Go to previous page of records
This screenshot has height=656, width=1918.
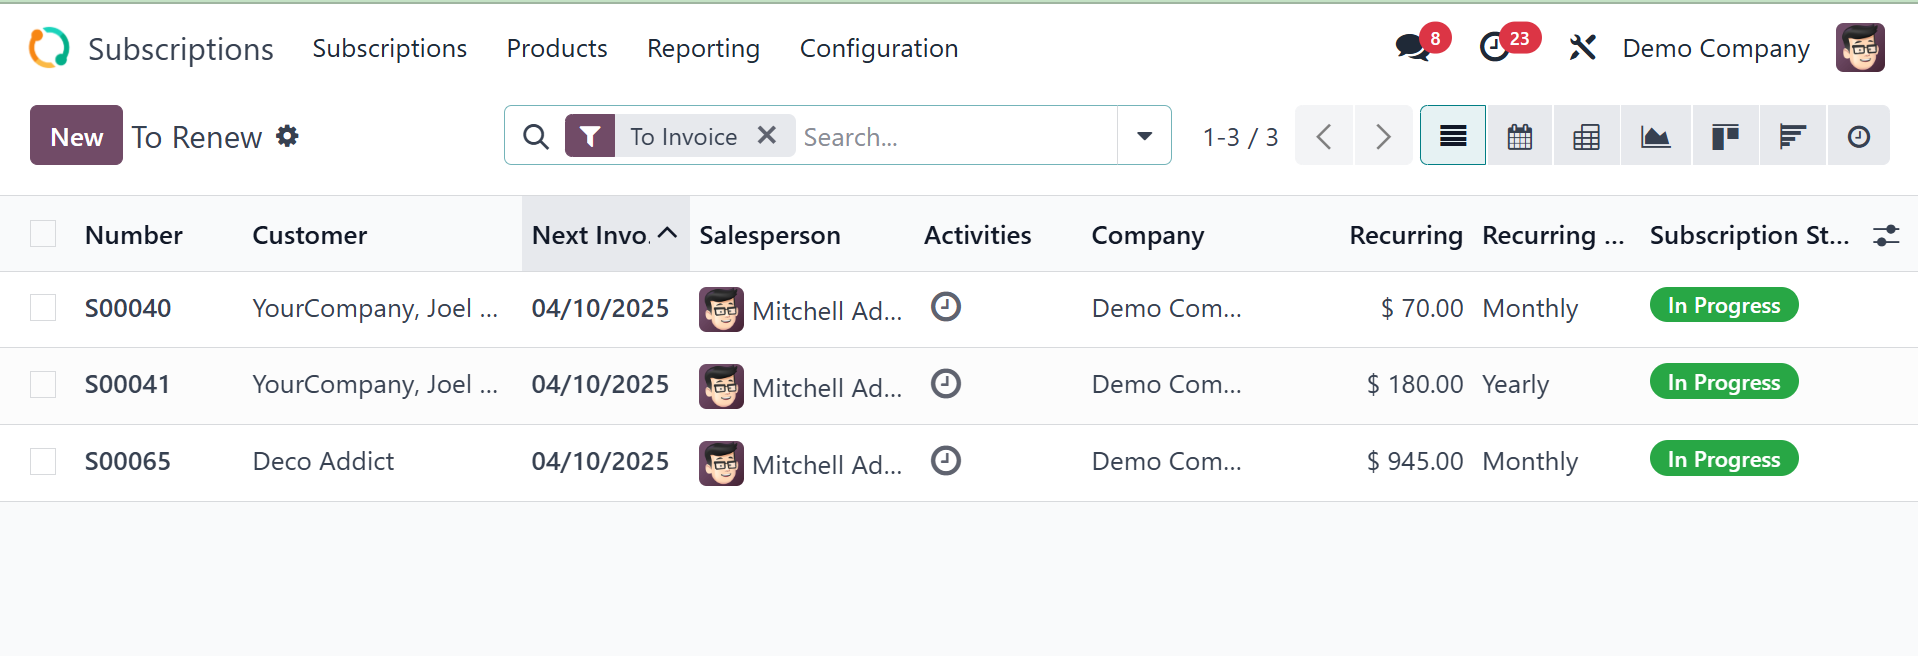[1324, 136]
